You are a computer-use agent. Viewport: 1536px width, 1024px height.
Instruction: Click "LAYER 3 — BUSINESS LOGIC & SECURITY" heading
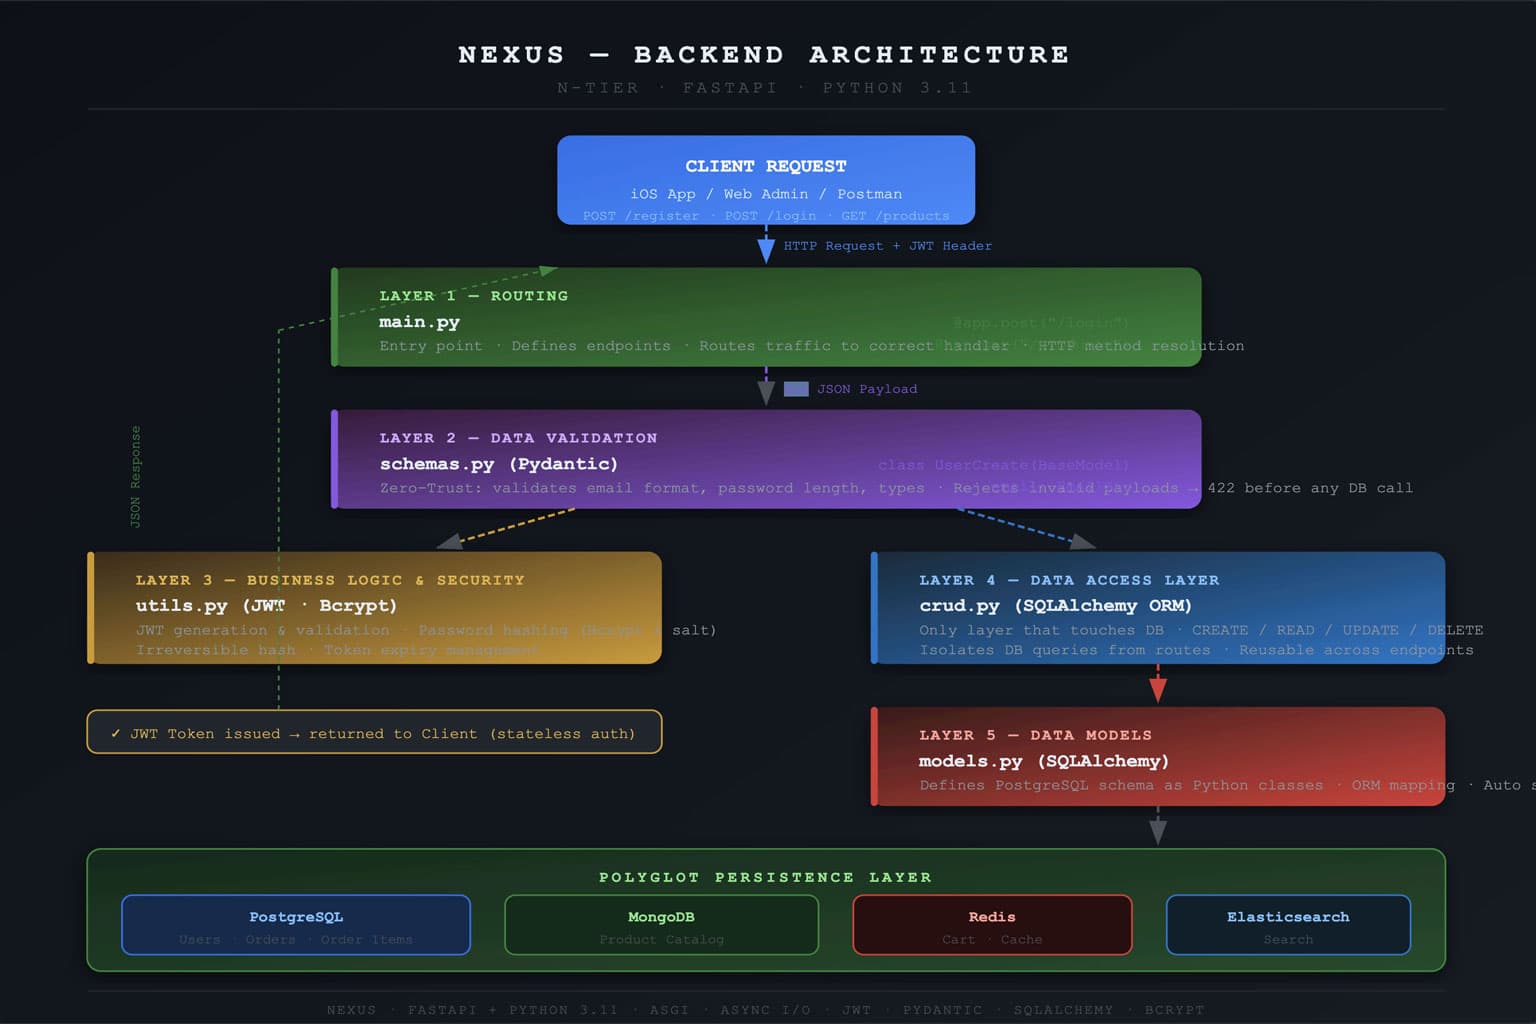click(330, 580)
